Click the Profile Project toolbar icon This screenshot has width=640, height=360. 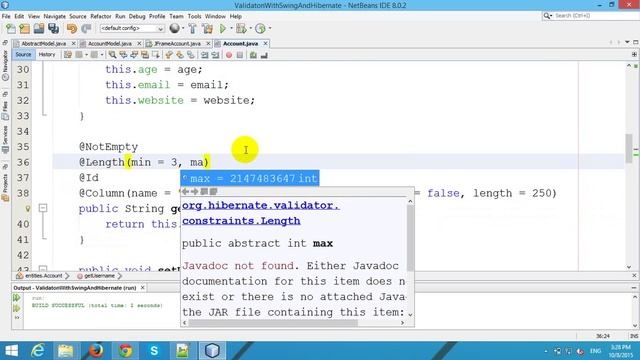coord(260,29)
